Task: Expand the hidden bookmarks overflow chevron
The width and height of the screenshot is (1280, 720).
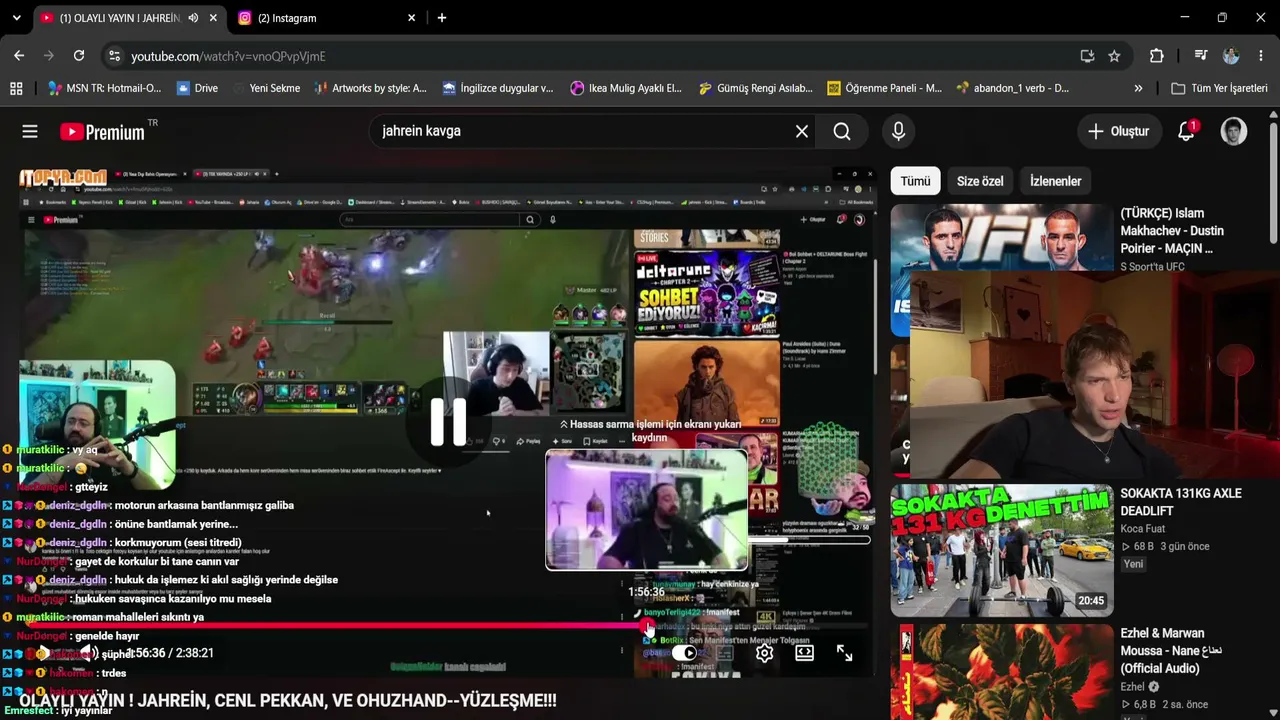Action: (1138, 88)
